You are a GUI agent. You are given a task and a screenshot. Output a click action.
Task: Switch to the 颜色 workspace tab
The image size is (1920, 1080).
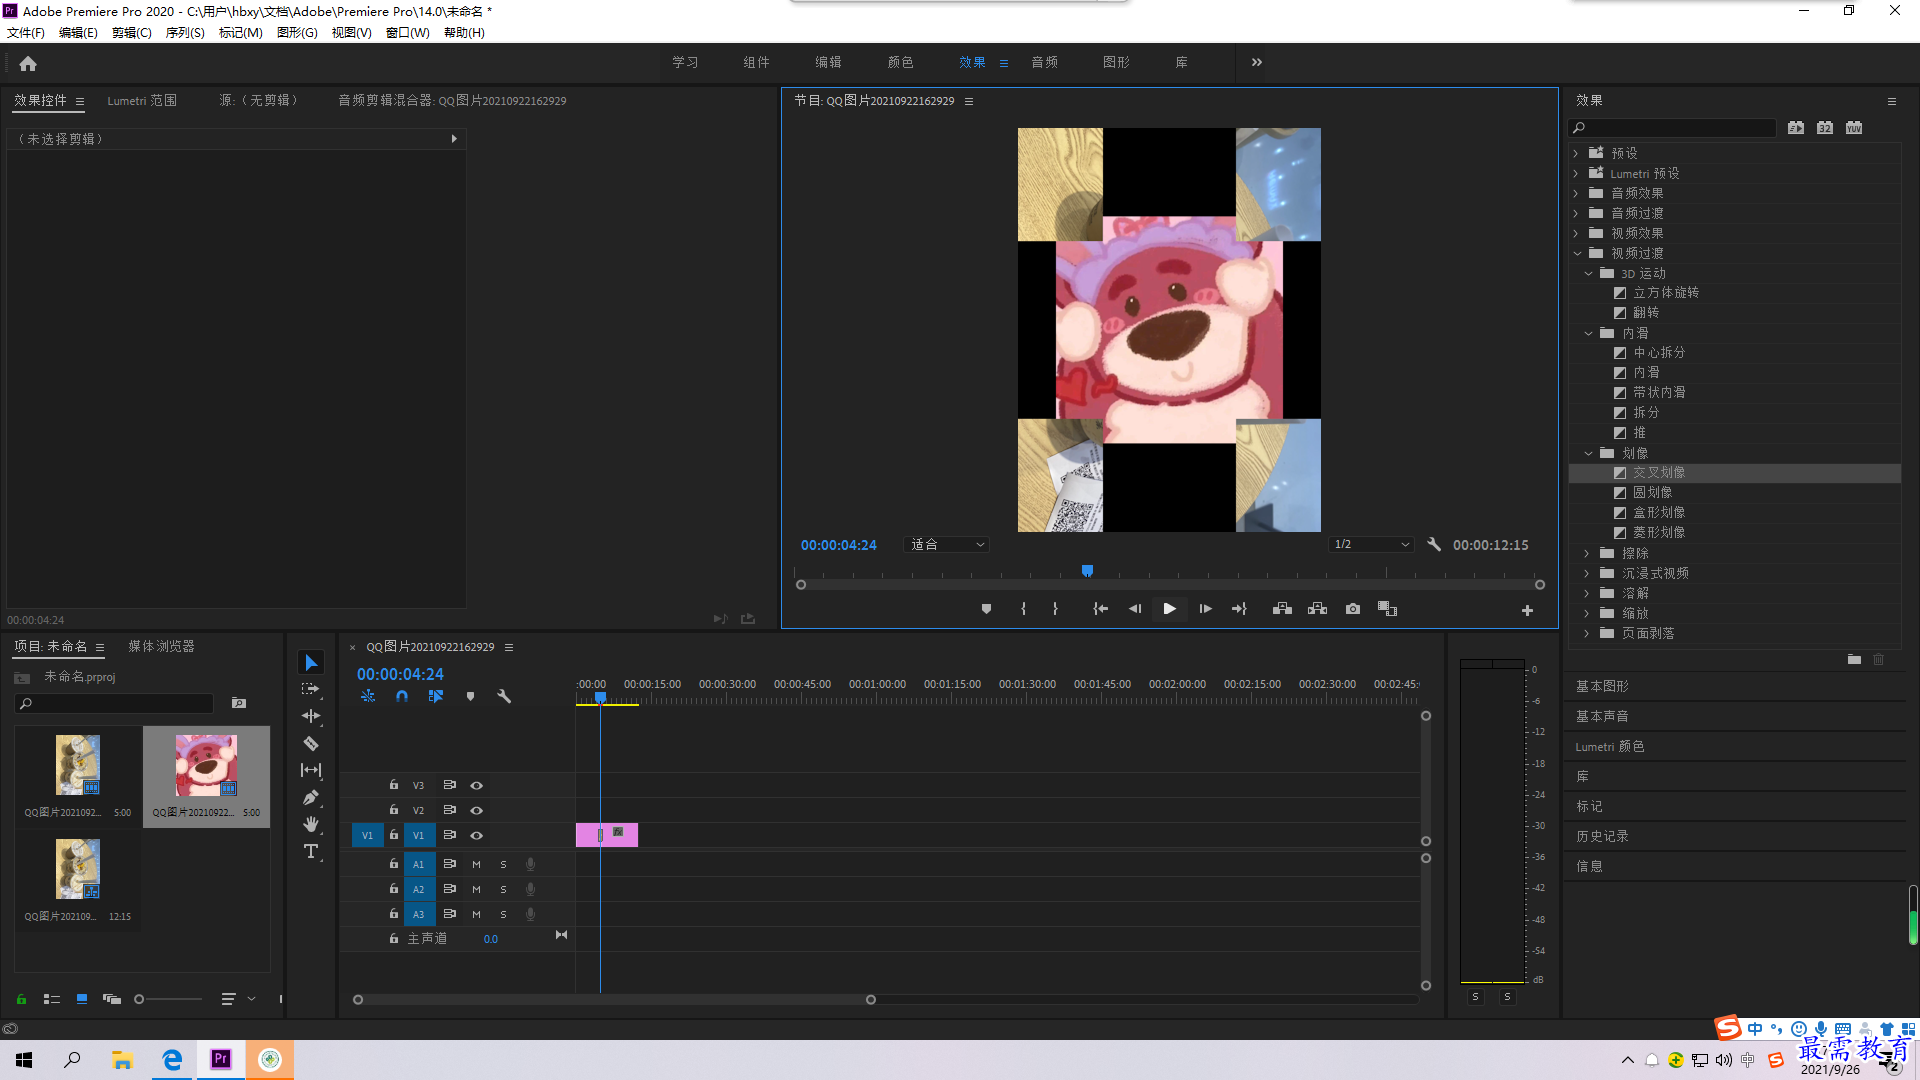900,62
